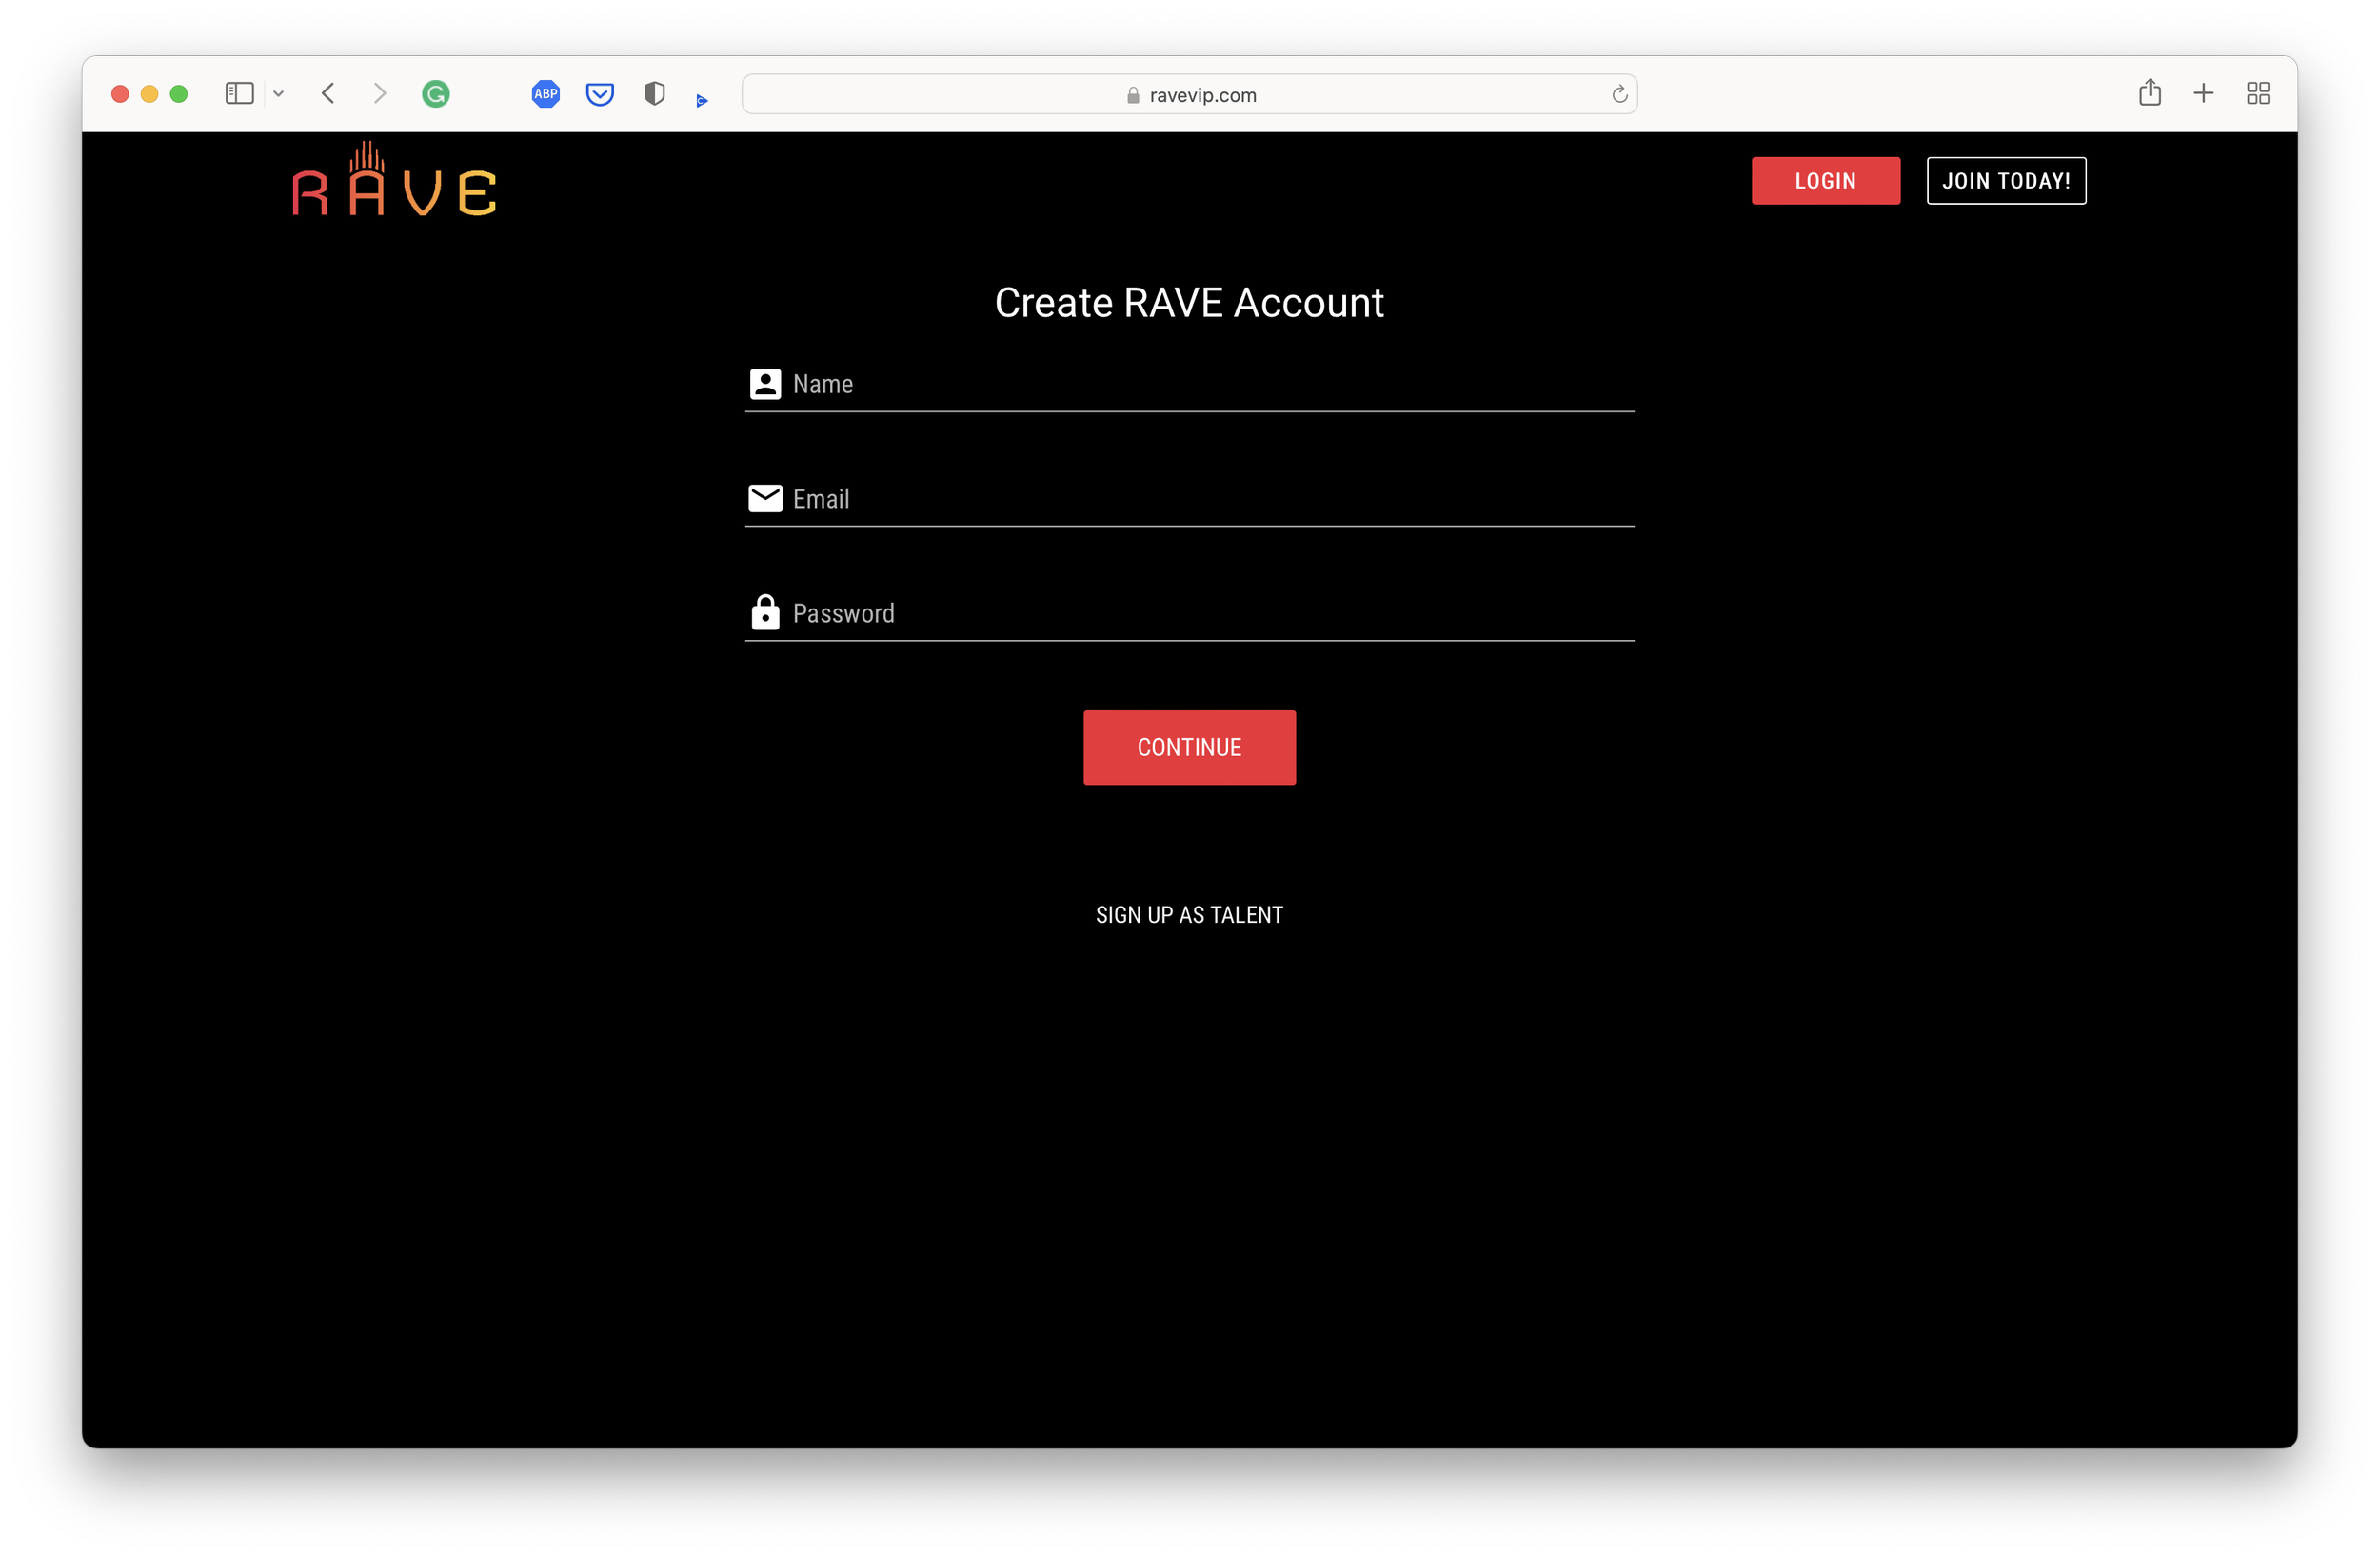Open the SIGN UP AS TALENT link
2380x1557 pixels.
(x=1189, y=915)
